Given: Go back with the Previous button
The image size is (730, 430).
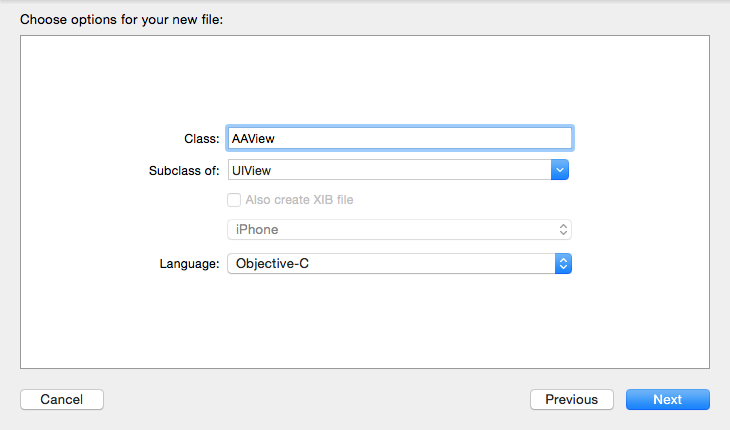Looking at the screenshot, I should tap(572, 399).
